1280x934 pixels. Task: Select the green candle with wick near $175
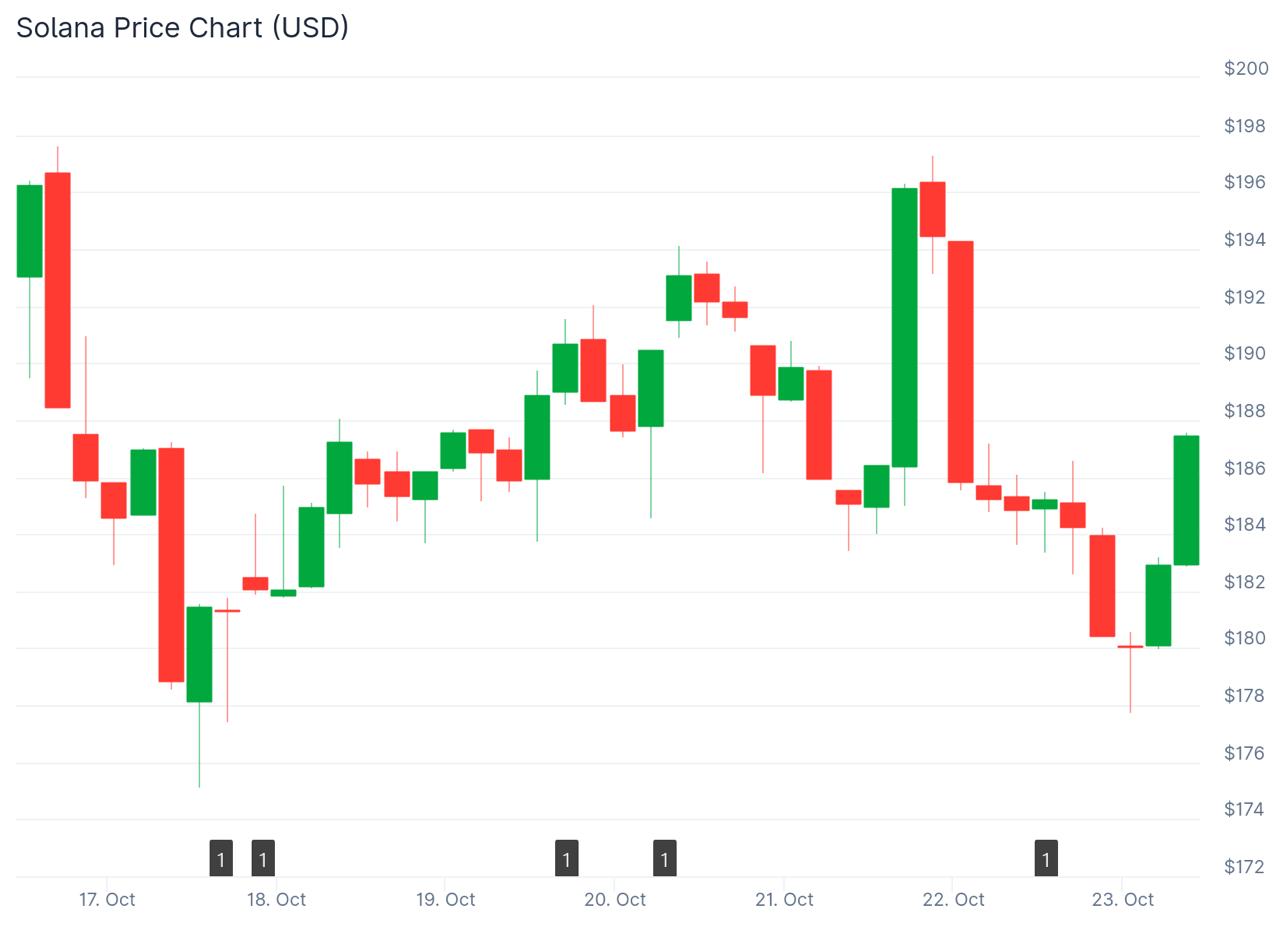[x=199, y=654]
